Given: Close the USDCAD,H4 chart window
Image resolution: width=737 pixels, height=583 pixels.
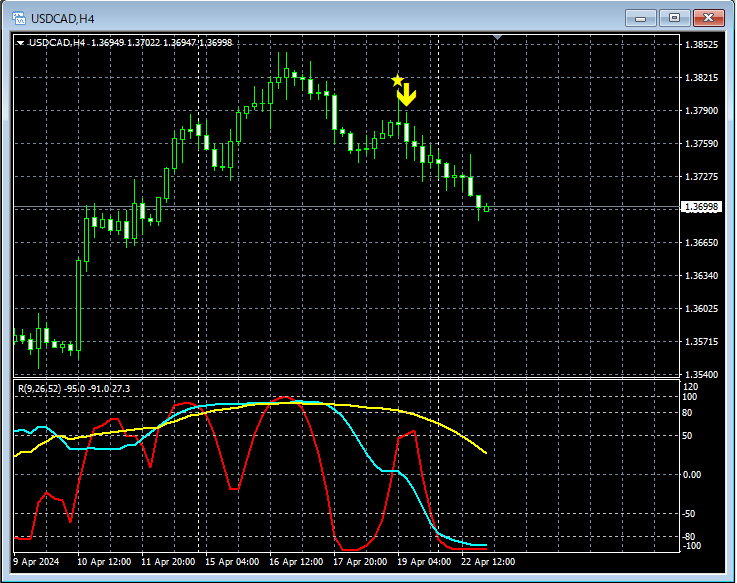Looking at the screenshot, I should [x=709, y=18].
